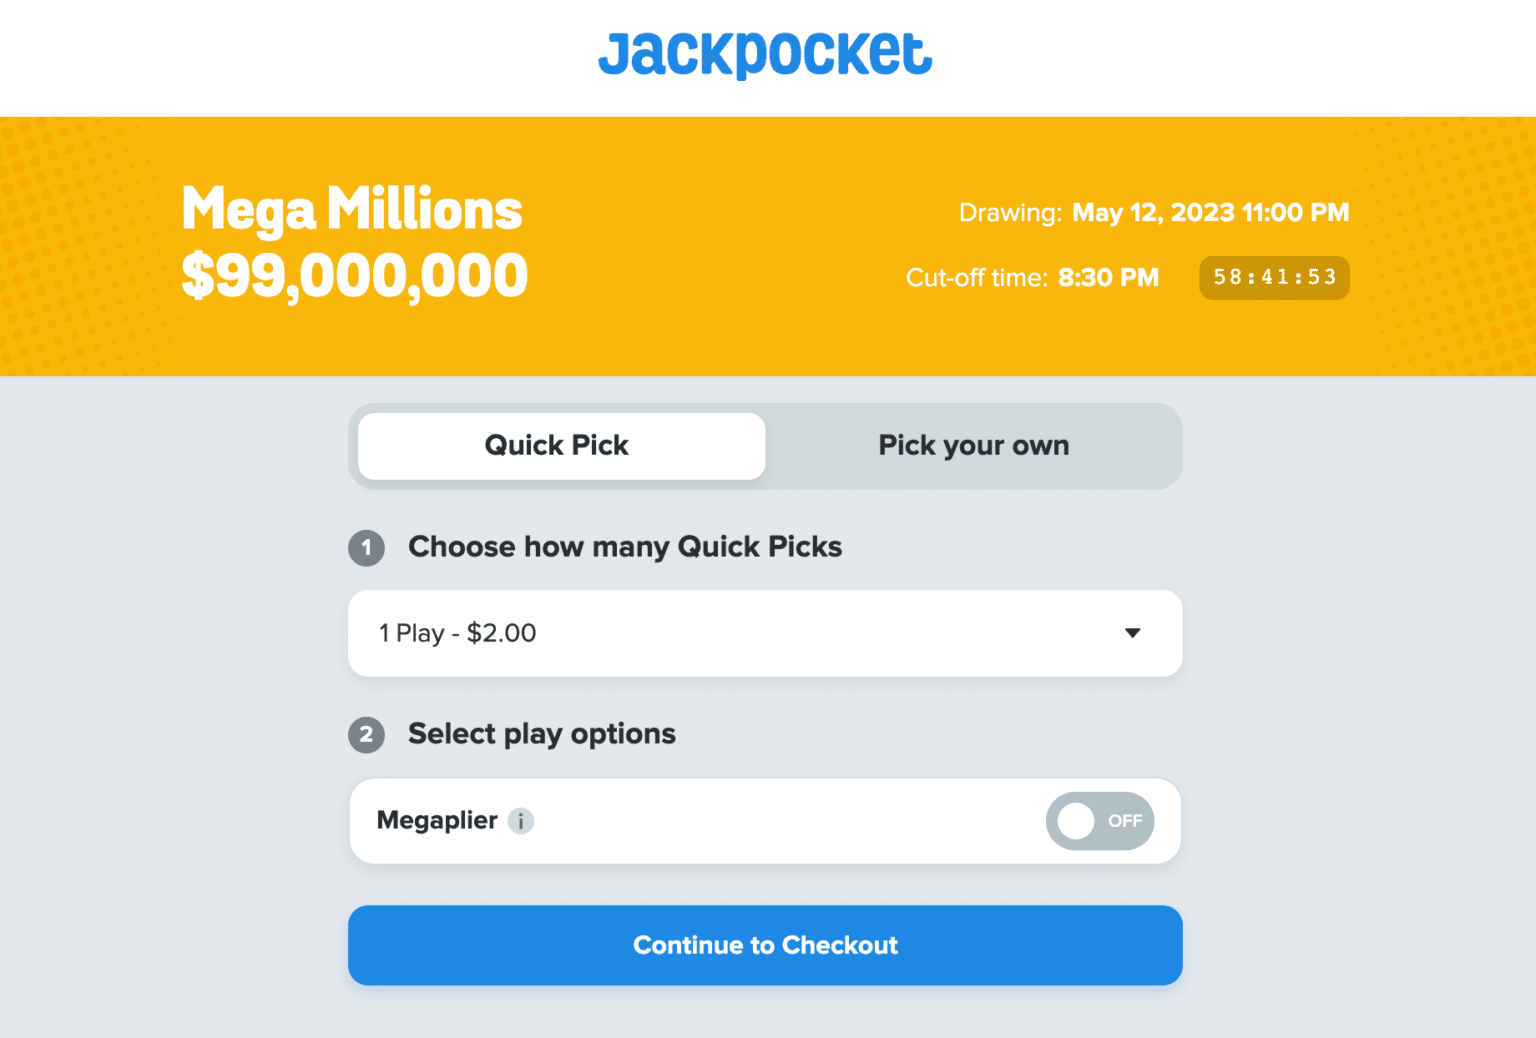Toggle the Megaplier switch on

pyautogui.click(x=1100, y=821)
